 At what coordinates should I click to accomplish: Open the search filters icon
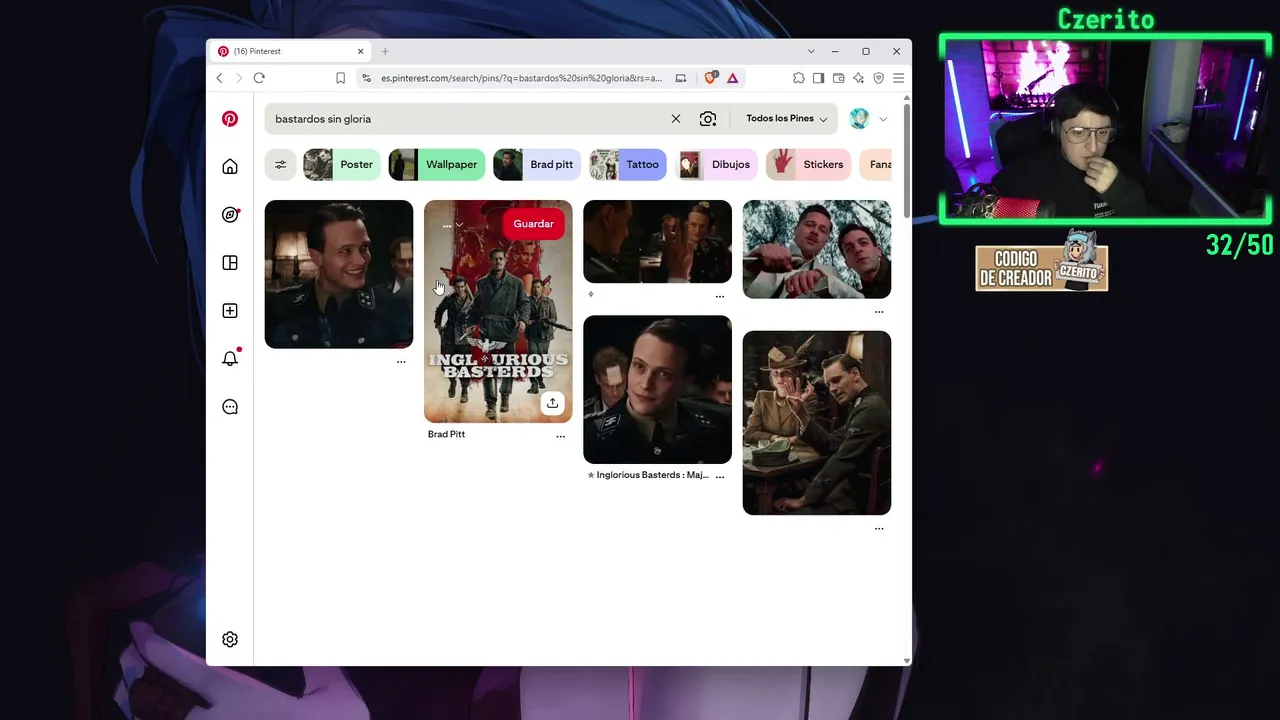tap(281, 165)
